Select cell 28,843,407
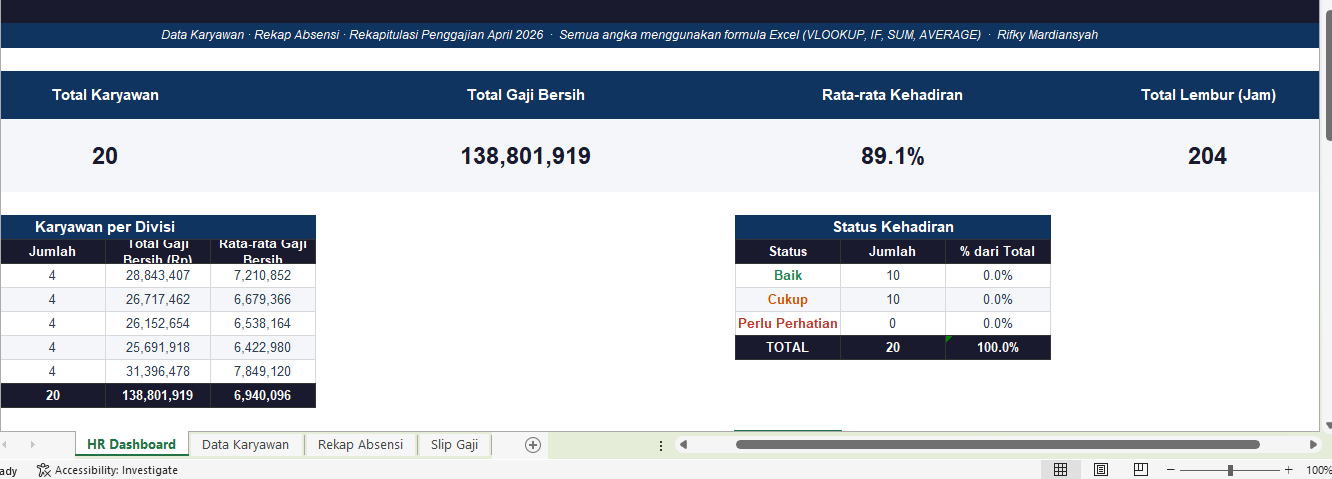Screen dimensions: 1332x479 [x=158, y=275]
